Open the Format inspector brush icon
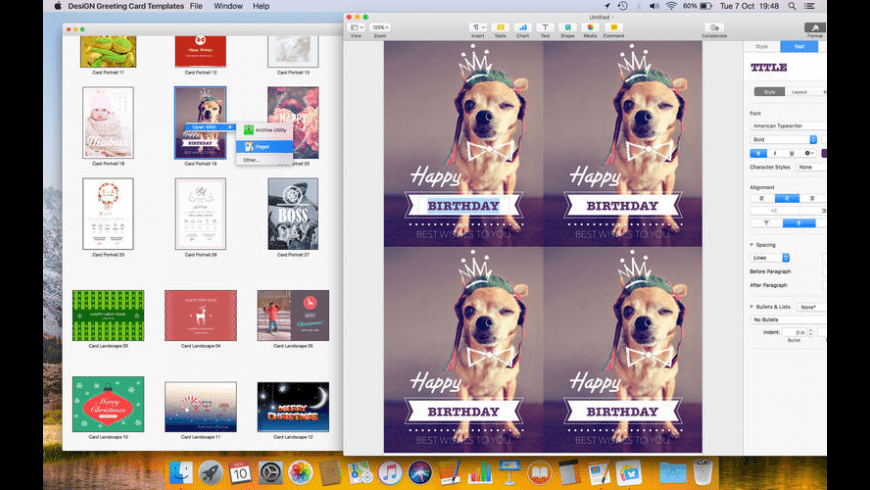The image size is (870, 490). [815, 28]
